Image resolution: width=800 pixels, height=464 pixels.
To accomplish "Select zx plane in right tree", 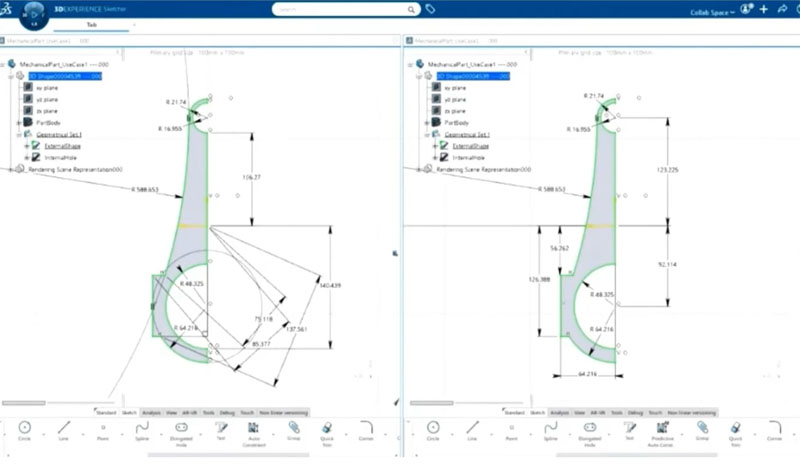I will [455, 111].
